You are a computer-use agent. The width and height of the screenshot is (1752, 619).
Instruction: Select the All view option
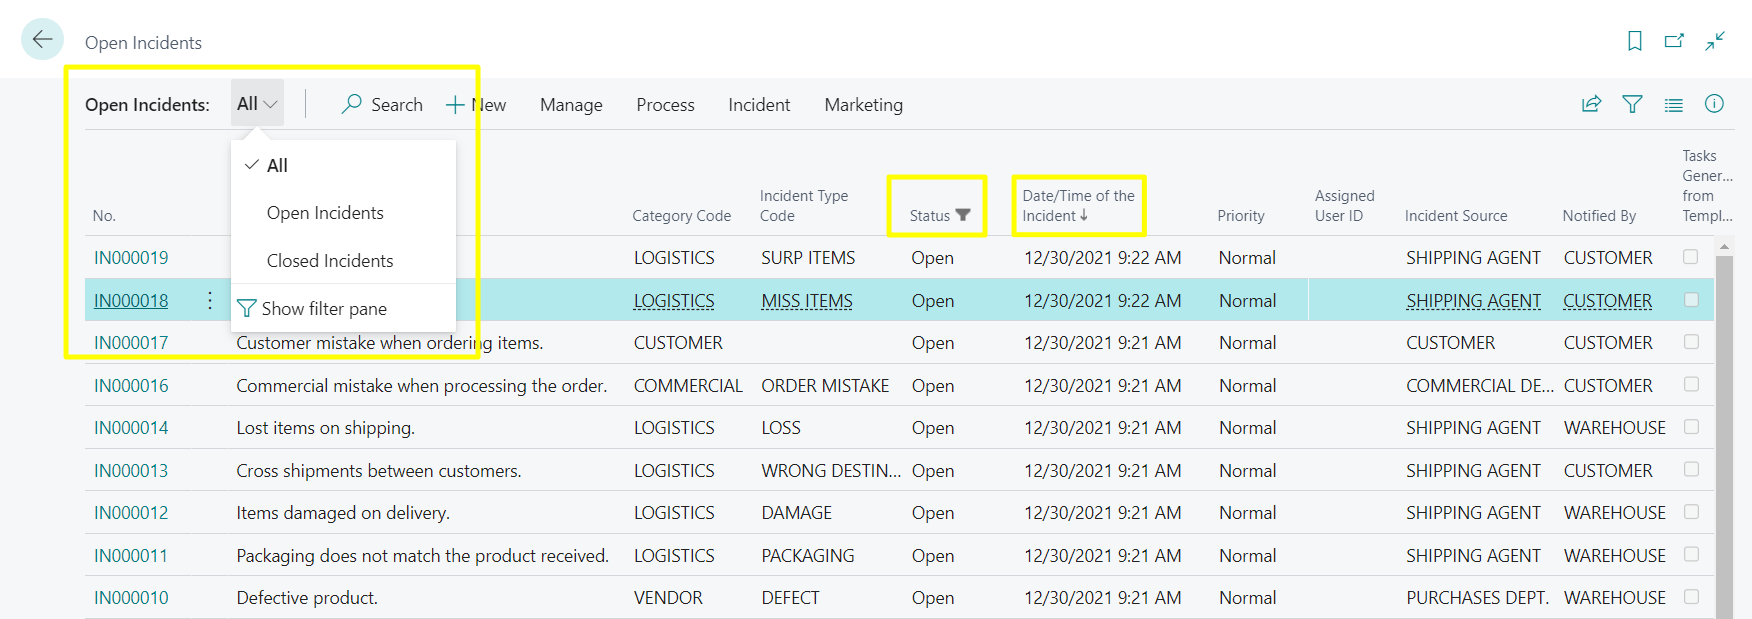pos(343,165)
